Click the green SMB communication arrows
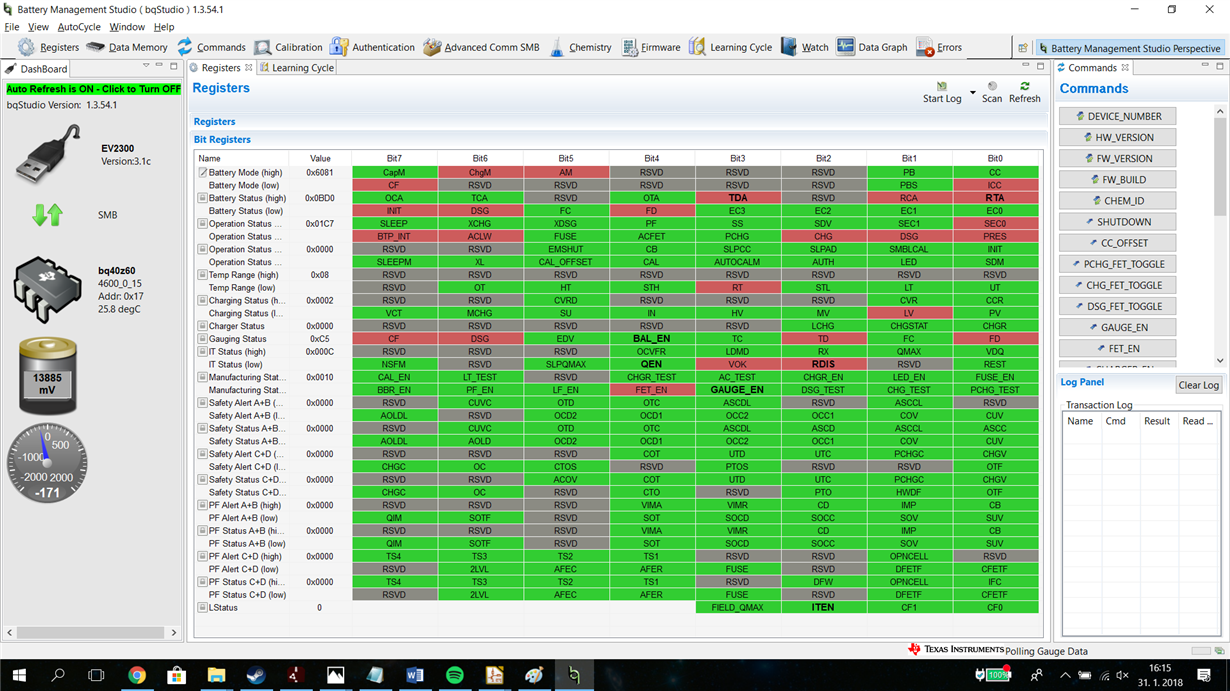Viewport: 1230px width, 691px height. (47, 214)
